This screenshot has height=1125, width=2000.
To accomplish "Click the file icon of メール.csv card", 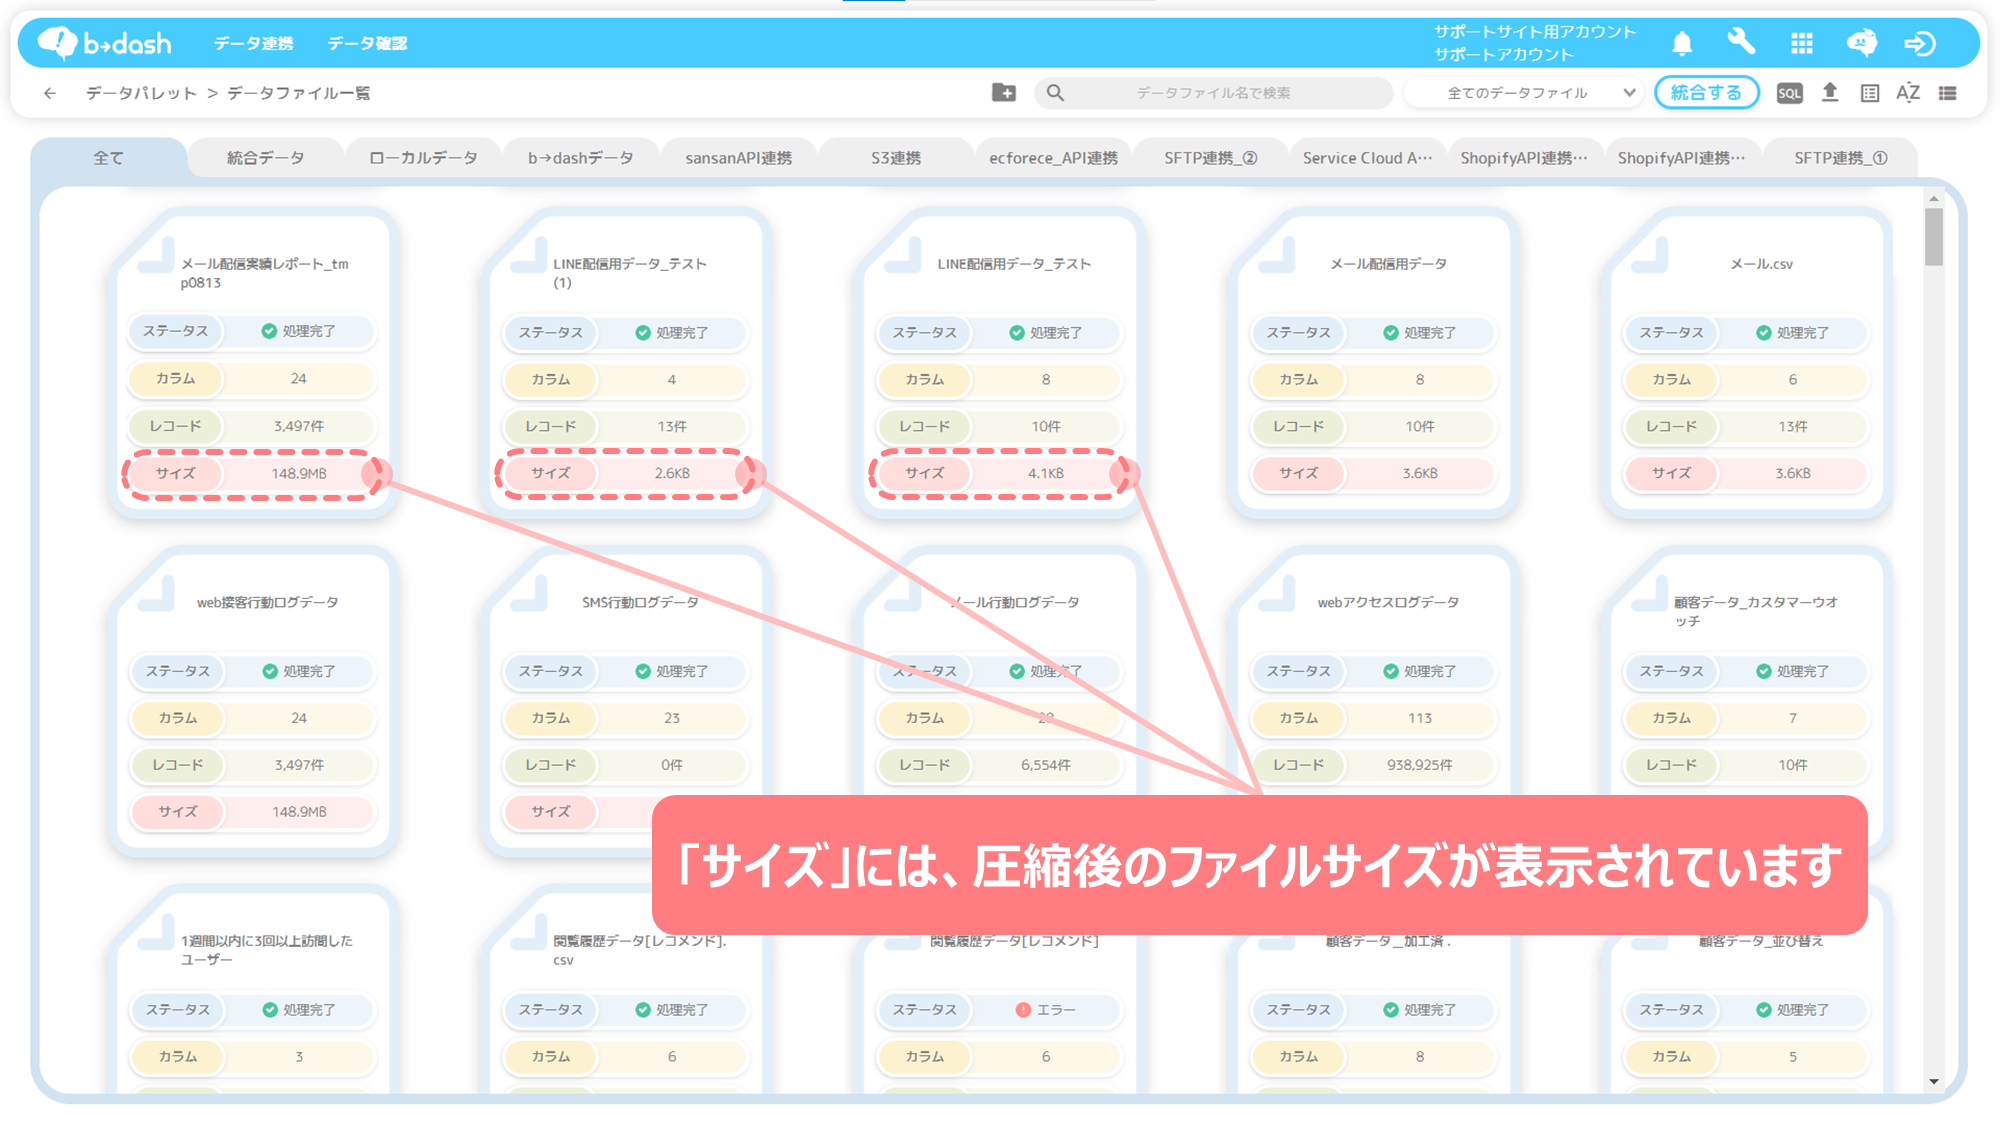I will [1649, 254].
